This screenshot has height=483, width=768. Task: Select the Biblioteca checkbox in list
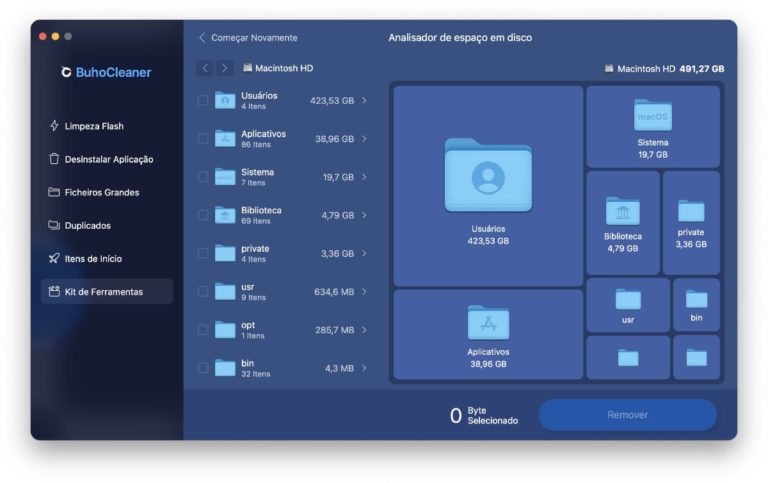203,215
